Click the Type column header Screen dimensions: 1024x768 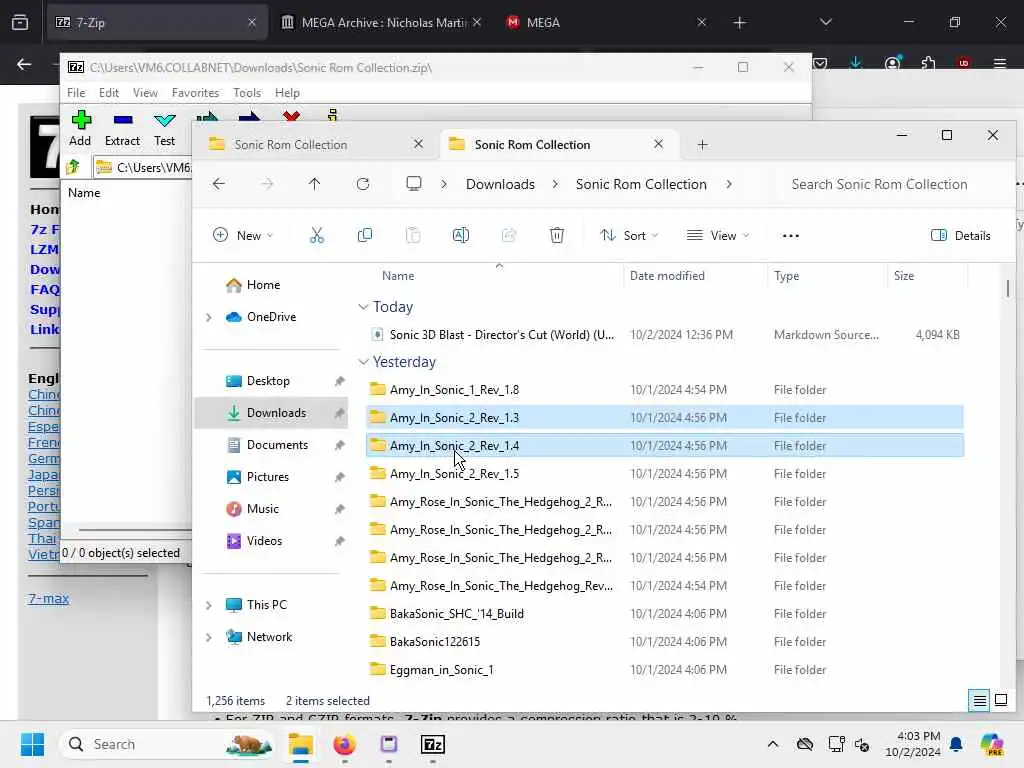(x=786, y=276)
